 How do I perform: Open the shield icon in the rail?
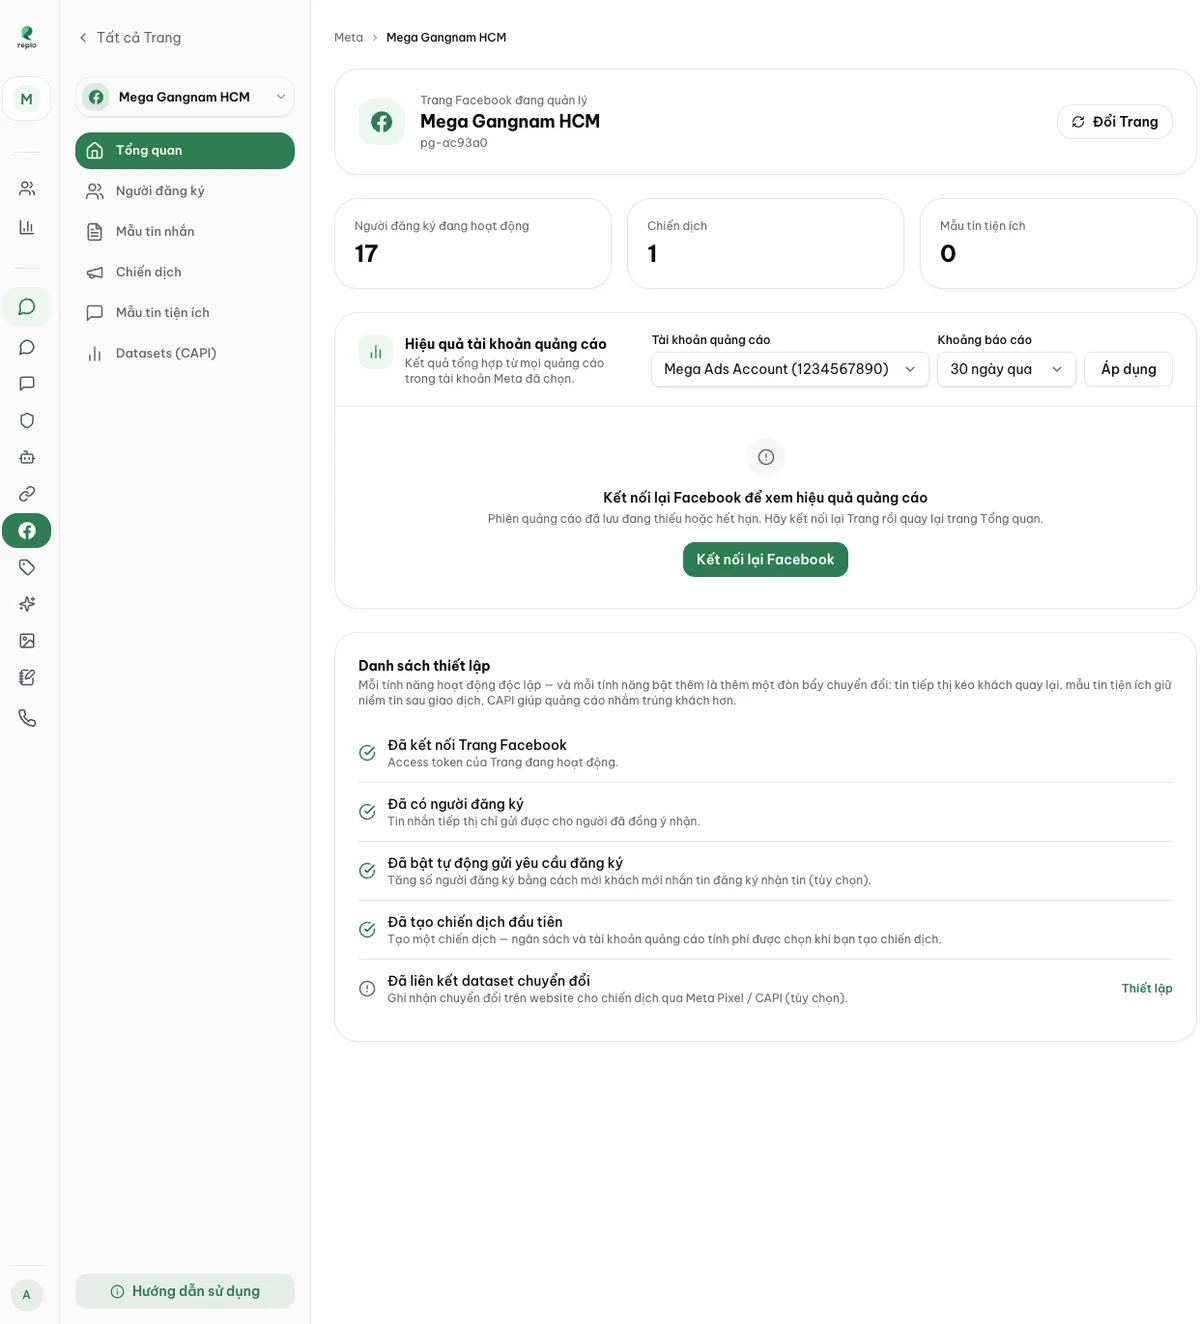(x=27, y=420)
